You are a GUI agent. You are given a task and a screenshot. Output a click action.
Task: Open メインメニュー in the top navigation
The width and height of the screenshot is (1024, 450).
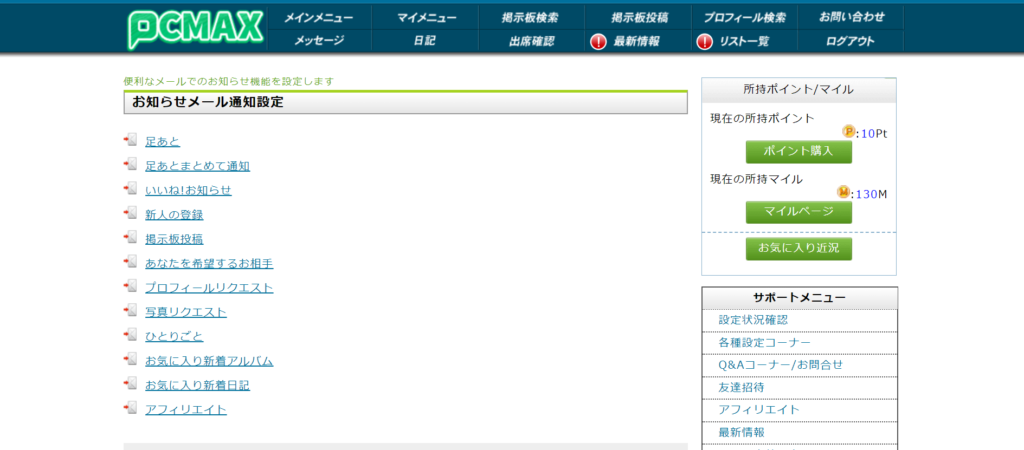click(318, 18)
